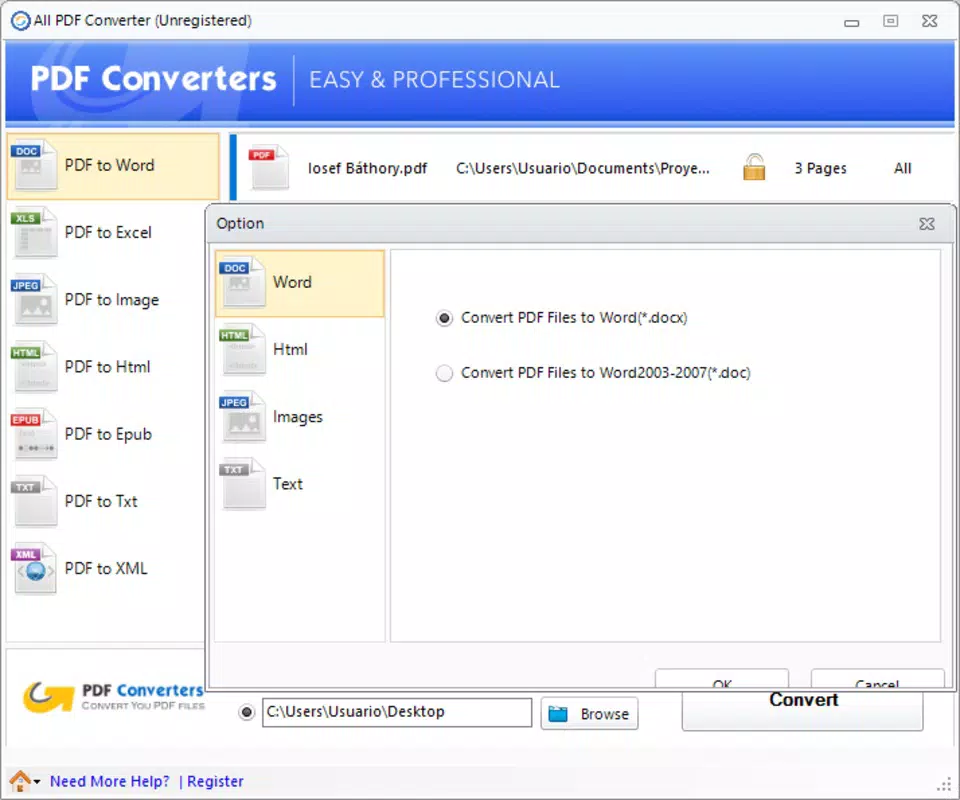Click the PDF Converters arrow logo
The height and width of the screenshot is (800, 960).
coord(48,697)
